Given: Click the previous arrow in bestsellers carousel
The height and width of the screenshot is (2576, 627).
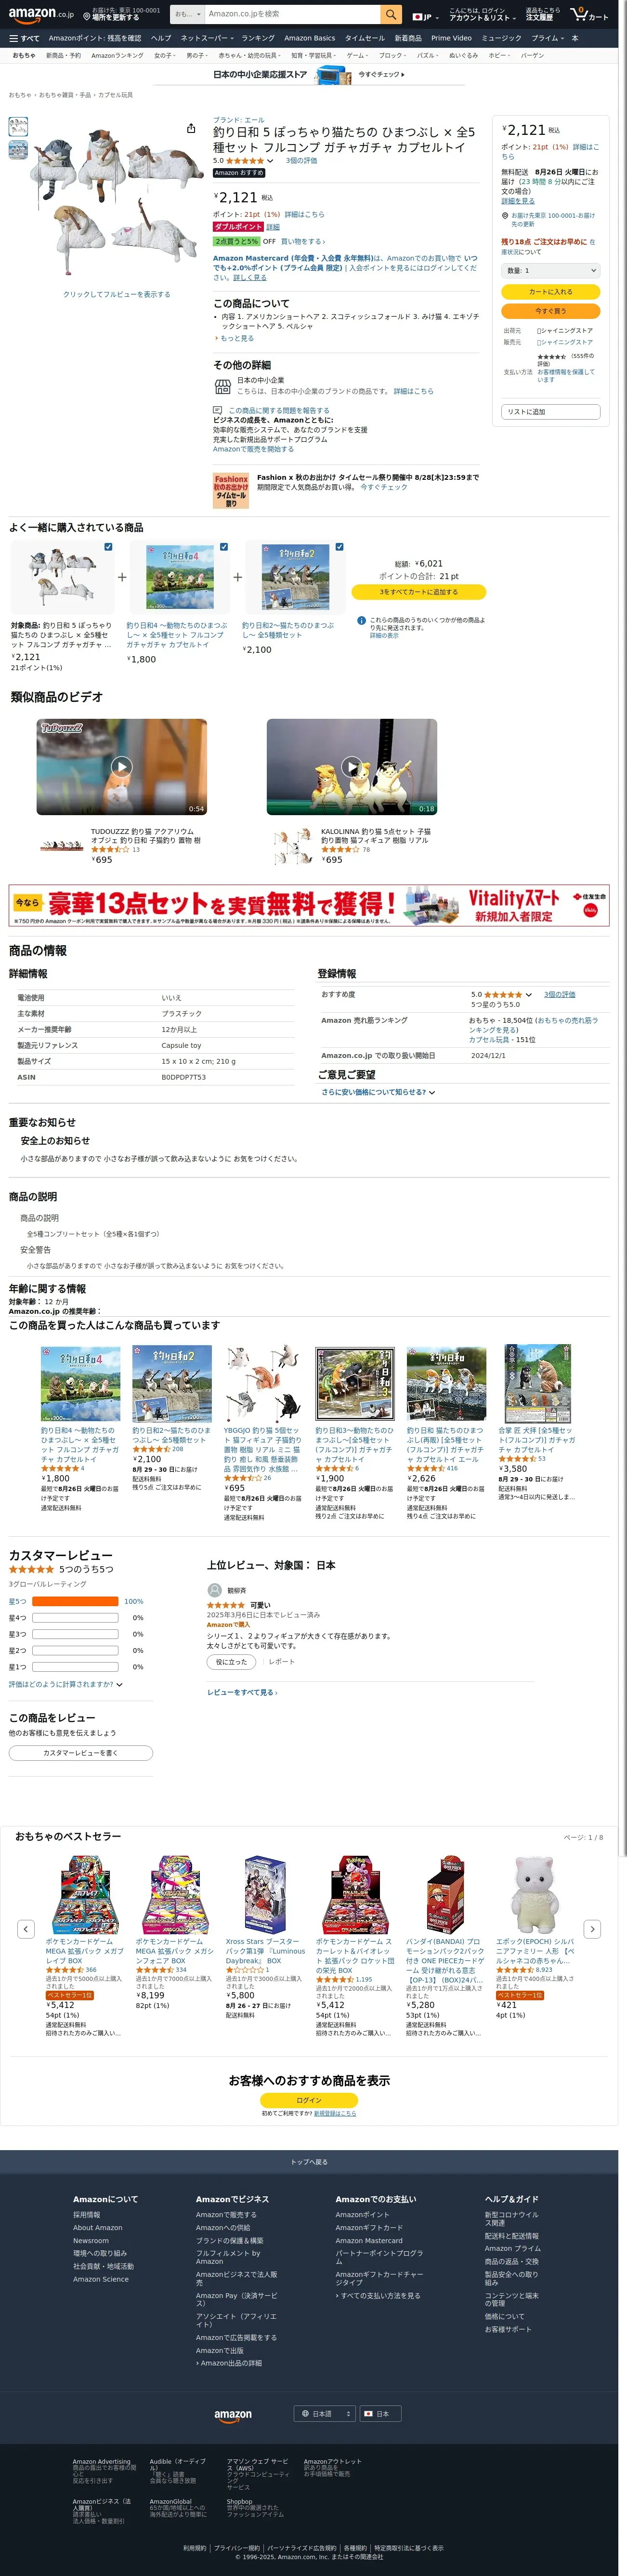Looking at the screenshot, I should 26,1928.
